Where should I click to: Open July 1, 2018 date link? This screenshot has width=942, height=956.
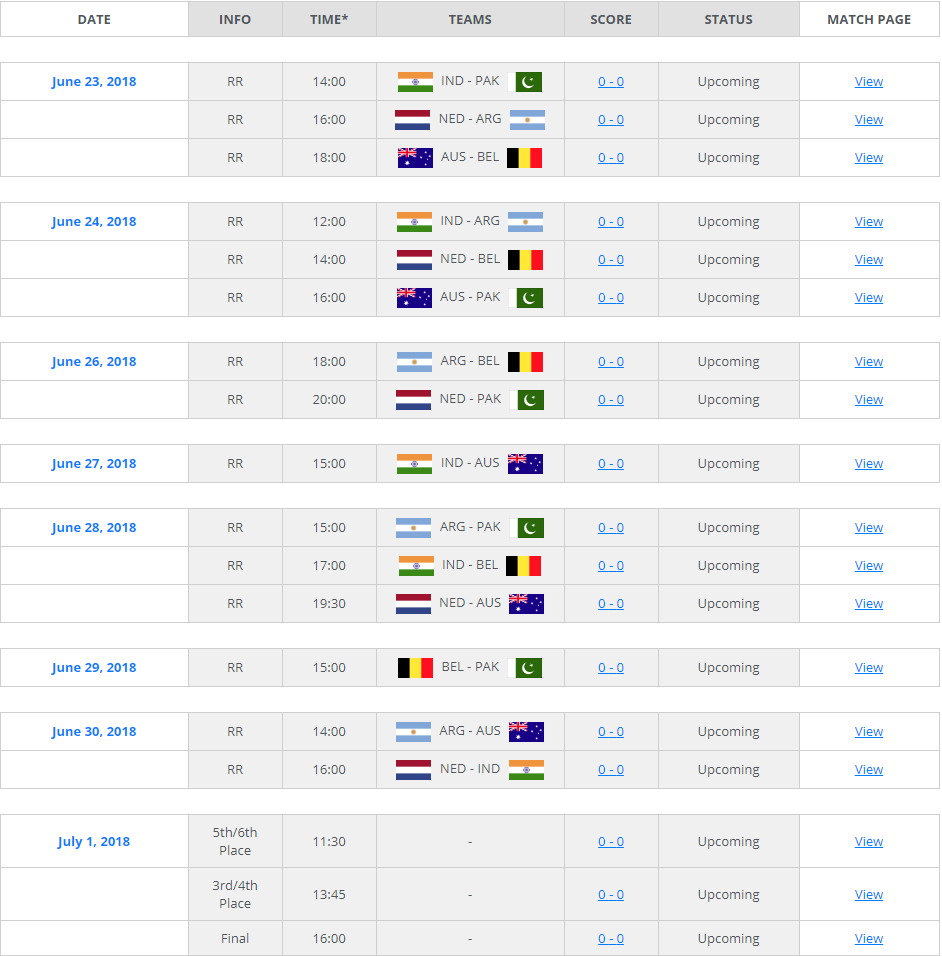click(x=94, y=842)
